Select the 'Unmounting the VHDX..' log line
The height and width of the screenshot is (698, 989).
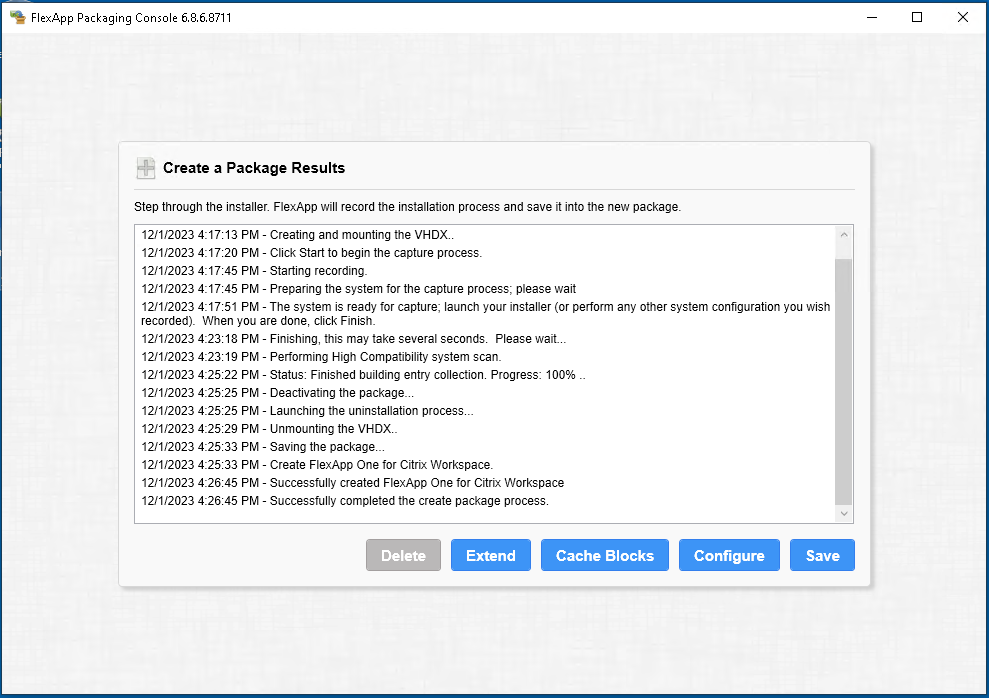[x=269, y=429]
